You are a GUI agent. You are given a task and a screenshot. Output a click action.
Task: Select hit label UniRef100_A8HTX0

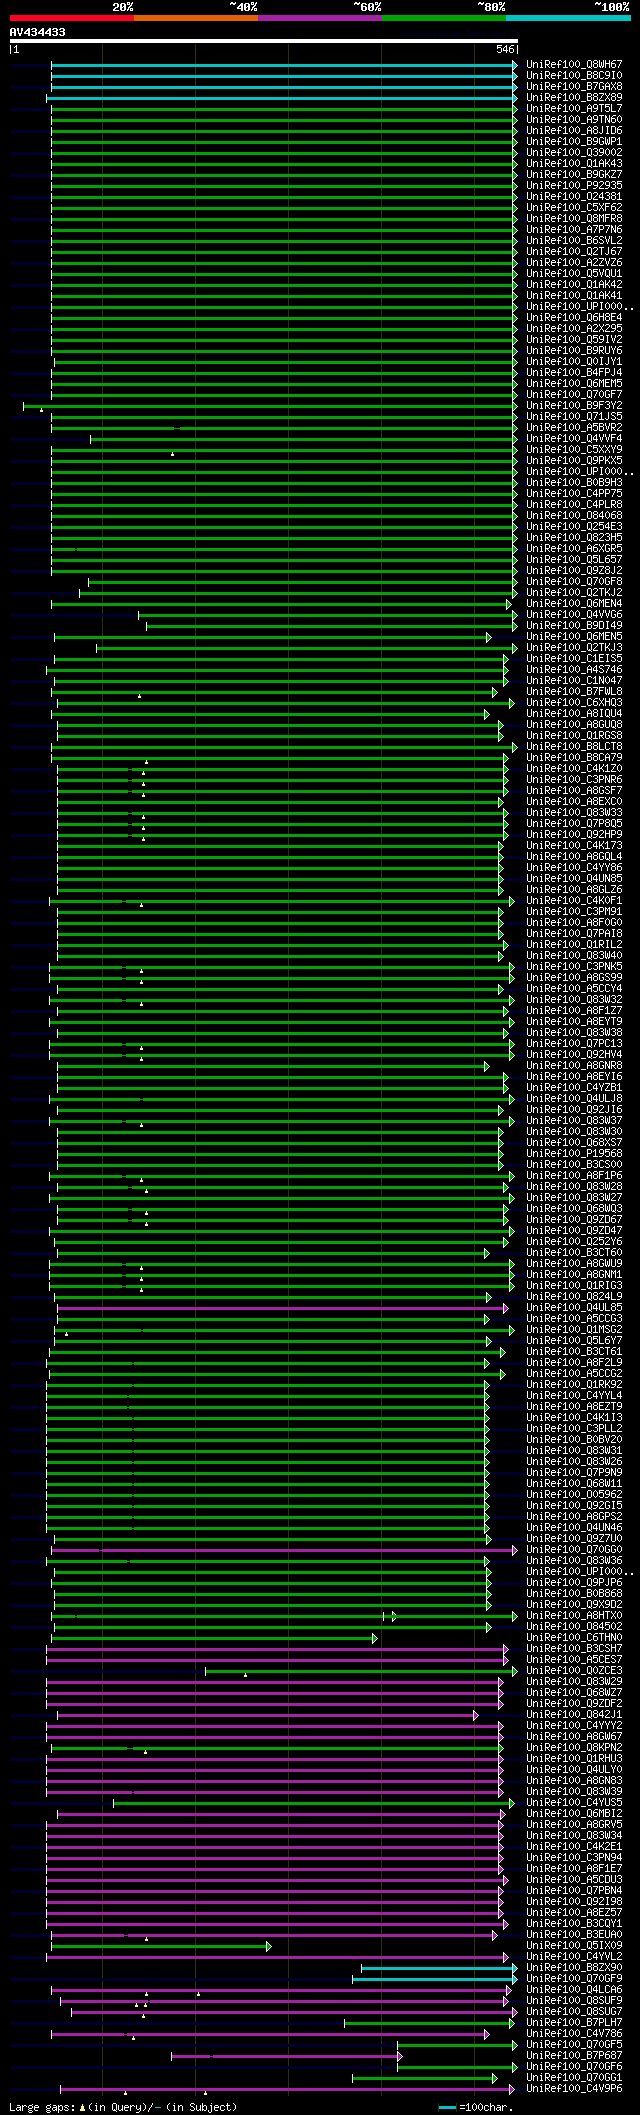574,1615
